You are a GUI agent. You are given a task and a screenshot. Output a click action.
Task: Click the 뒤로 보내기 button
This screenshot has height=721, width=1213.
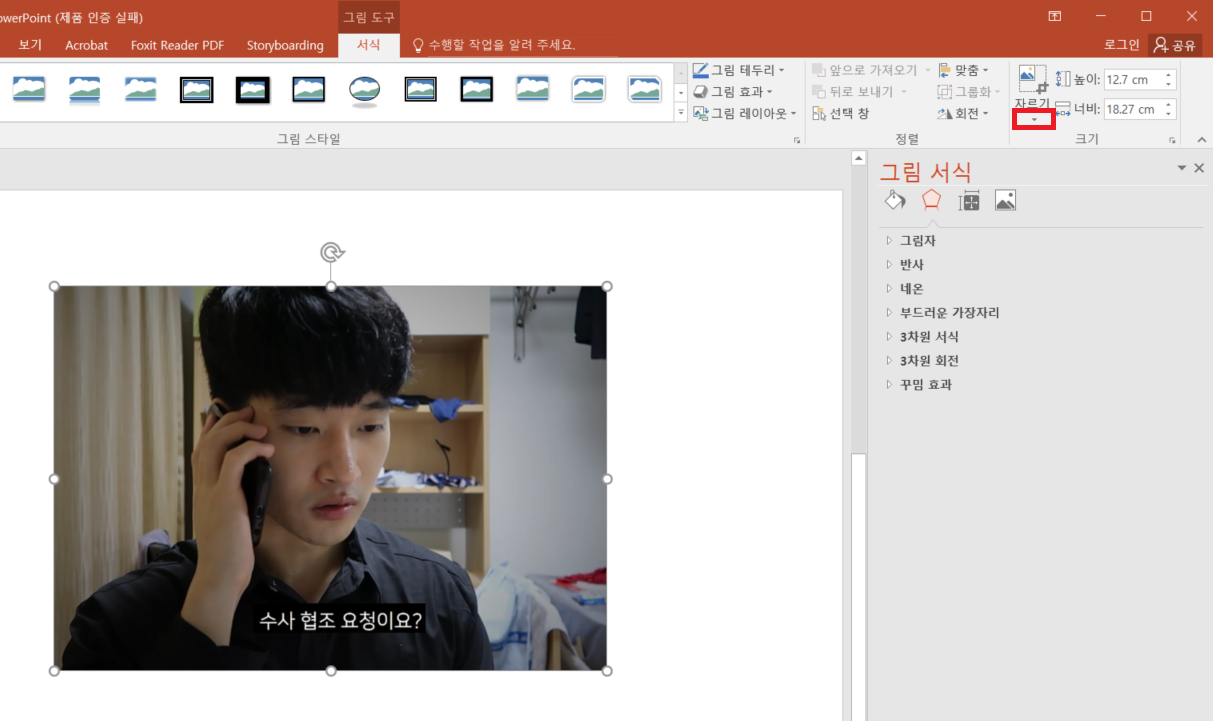point(860,92)
